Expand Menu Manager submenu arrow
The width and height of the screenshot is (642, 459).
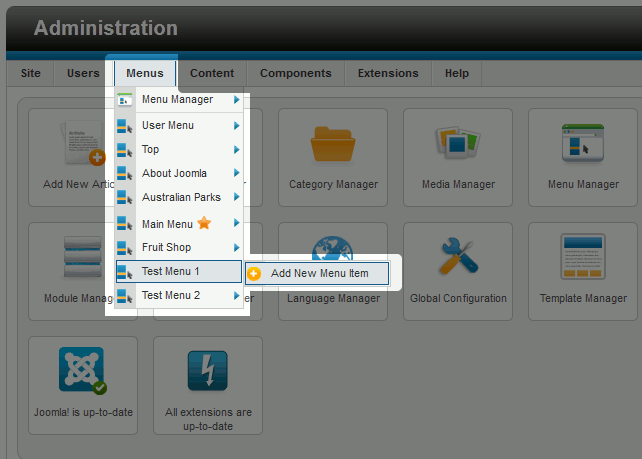[236, 99]
